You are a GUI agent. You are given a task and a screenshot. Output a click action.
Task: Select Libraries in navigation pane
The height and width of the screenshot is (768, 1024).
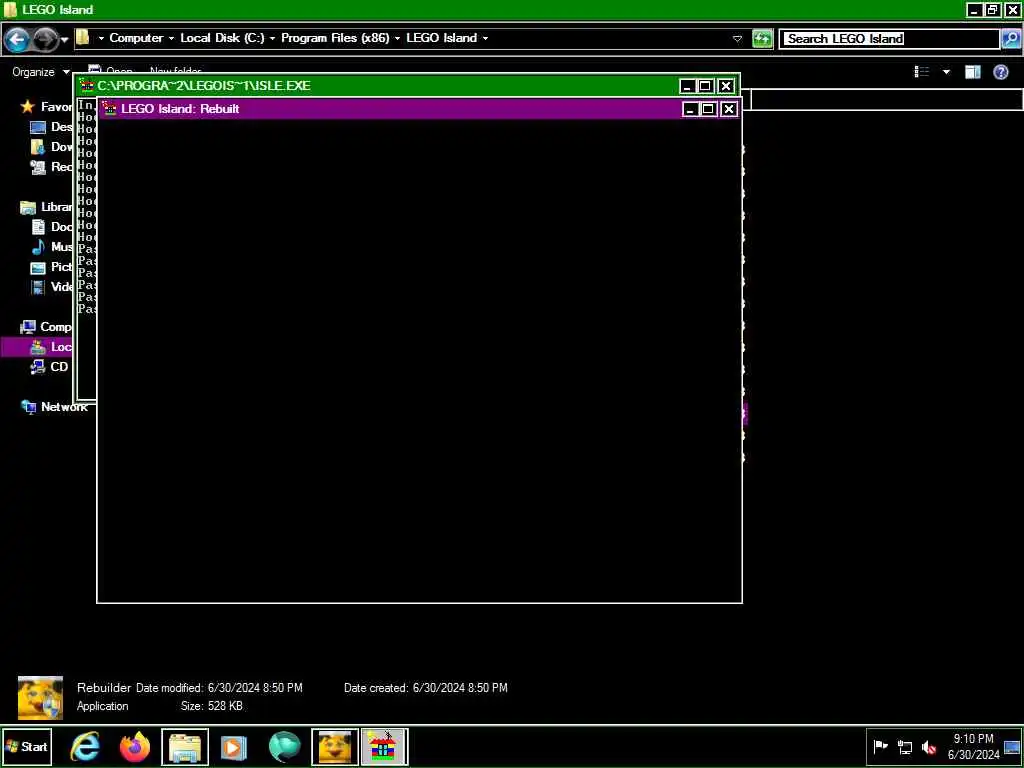pyautogui.click(x=46, y=207)
